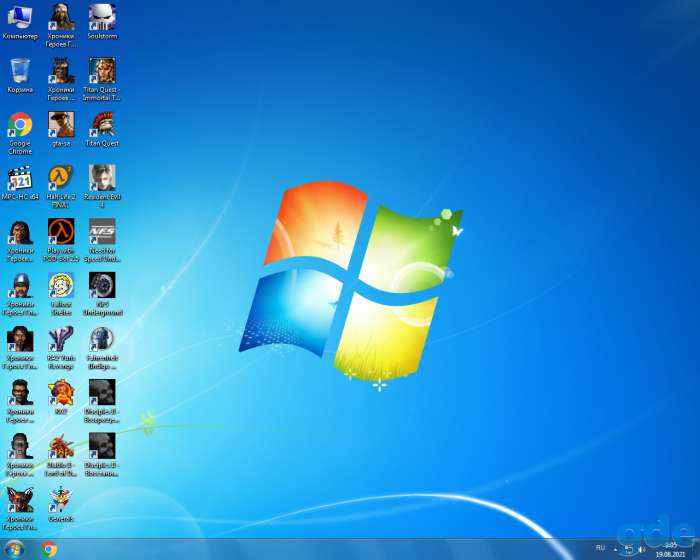Select the Half-Life 2 FINAL shortcut
This screenshot has width=700, height=560.
[61, 187]
